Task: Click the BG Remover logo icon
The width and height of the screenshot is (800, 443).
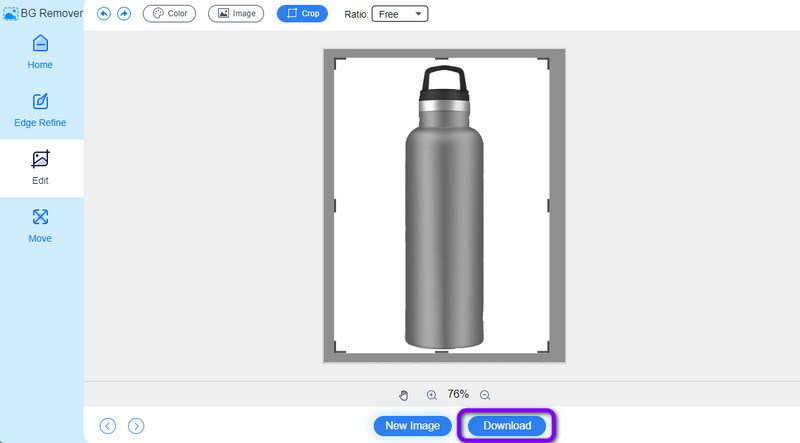Action: (10, 13)
